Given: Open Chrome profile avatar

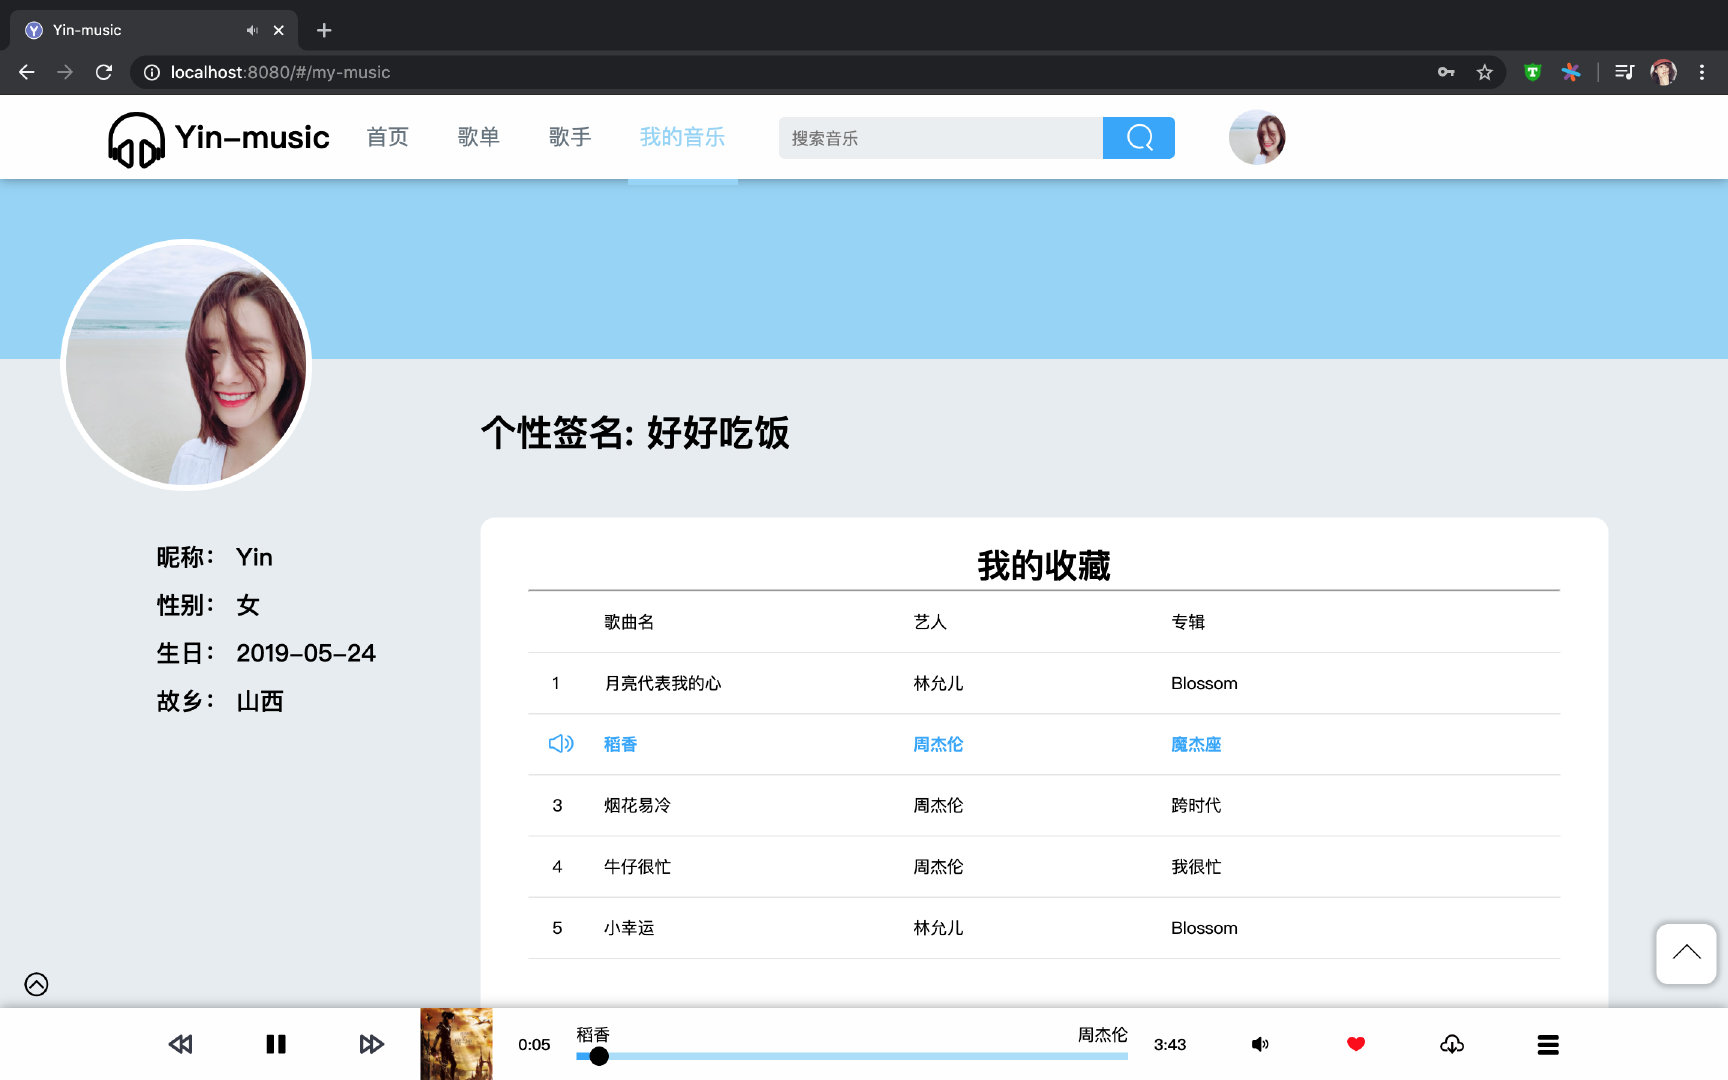Looking at the screenshot, I should click(1663, 72).
